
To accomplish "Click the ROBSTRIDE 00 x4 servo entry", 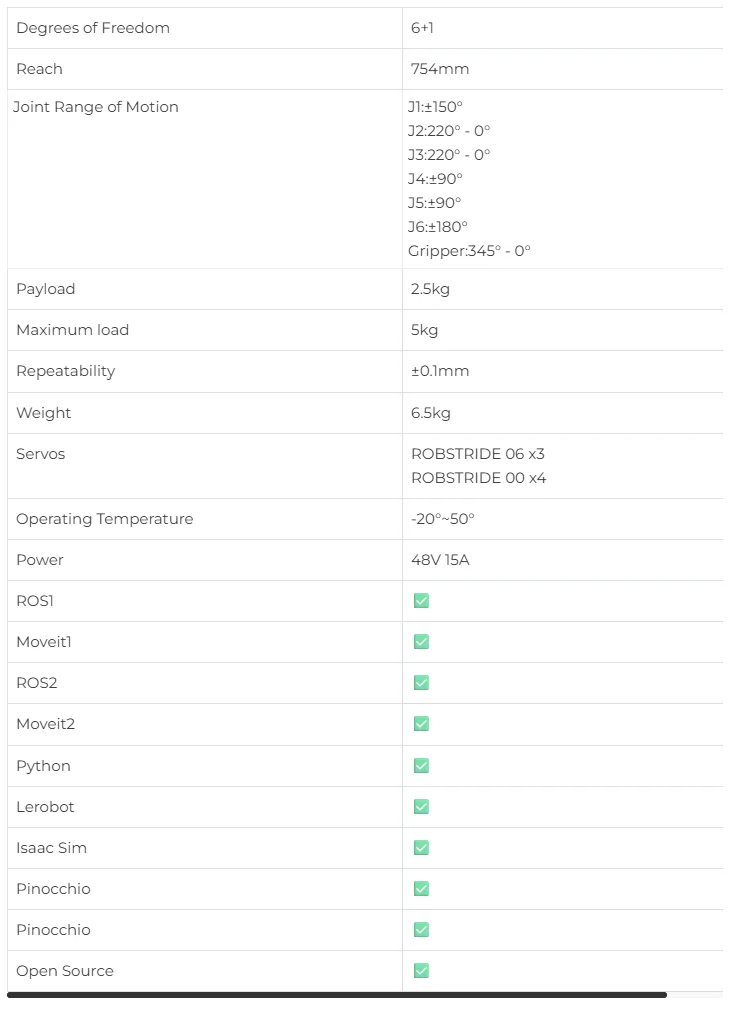I will [479, 477].
